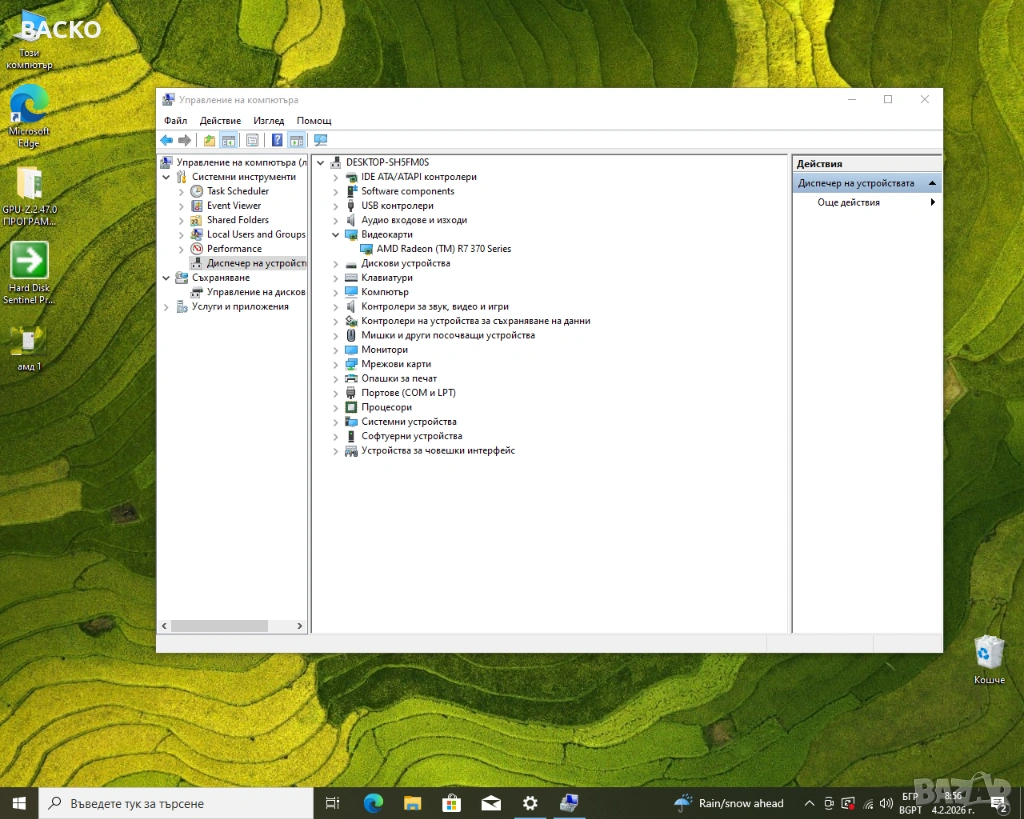The height and width of the screenshot is (819, 1024).
Task: Toggle the console tree show/hide toolbar button
Action: [229, 140]
